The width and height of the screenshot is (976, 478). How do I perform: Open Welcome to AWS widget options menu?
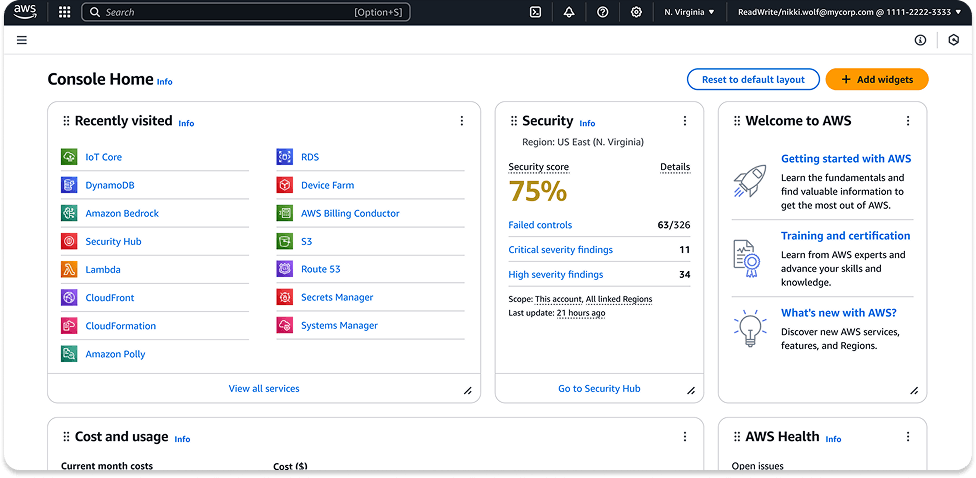[x=908, y=121]
